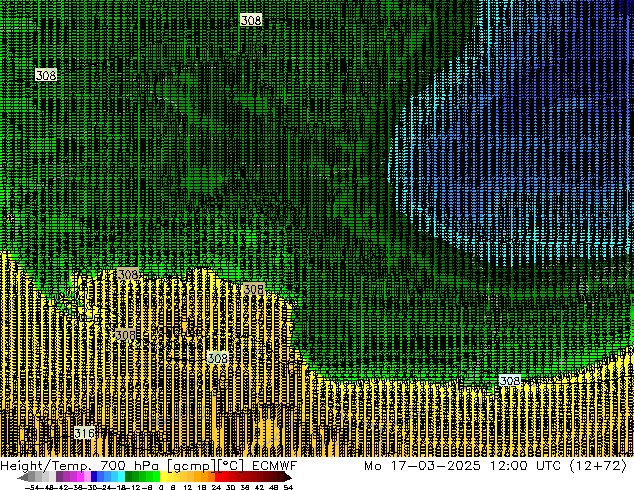The width and height of the screenshot is (634, 490).
Task: Click the '[°C]' unit label
Action: [230, 466]
